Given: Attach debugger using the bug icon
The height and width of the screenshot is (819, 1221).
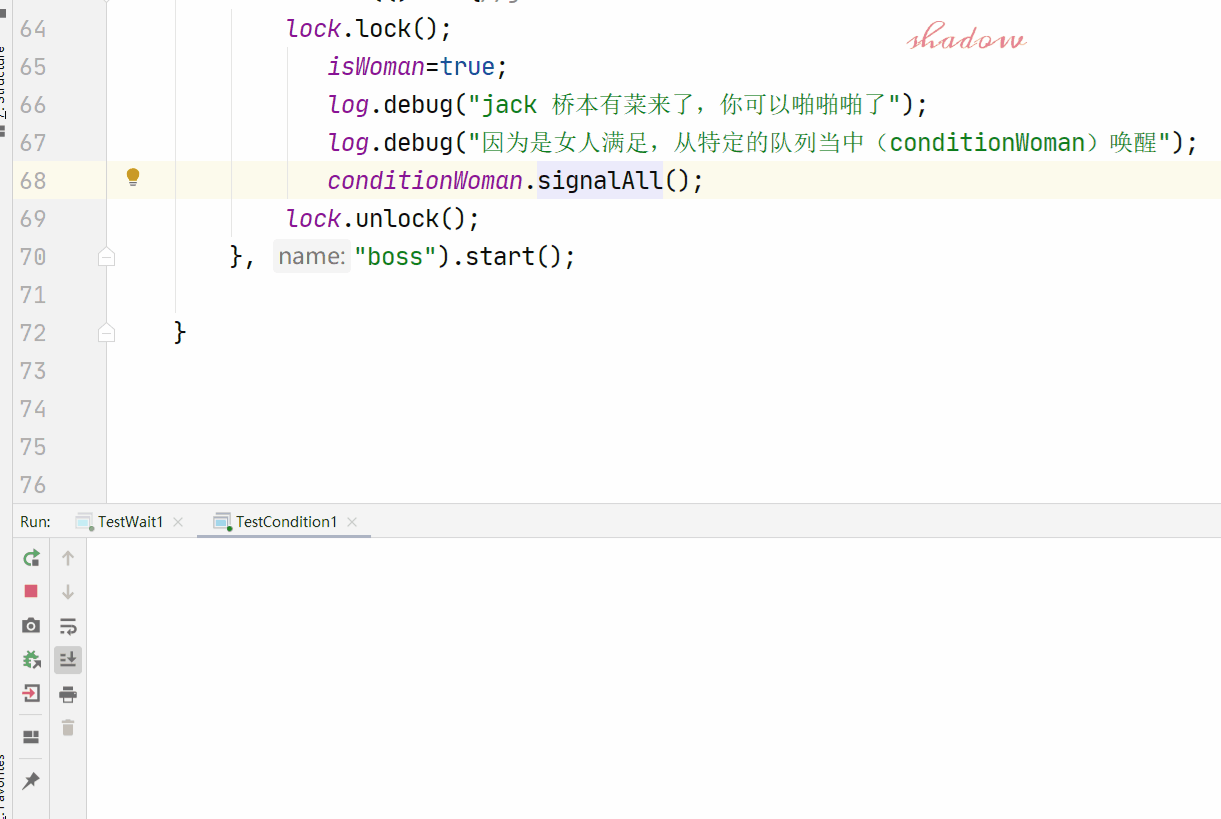Looking at the screenshot, I should [x=31, y=659].
